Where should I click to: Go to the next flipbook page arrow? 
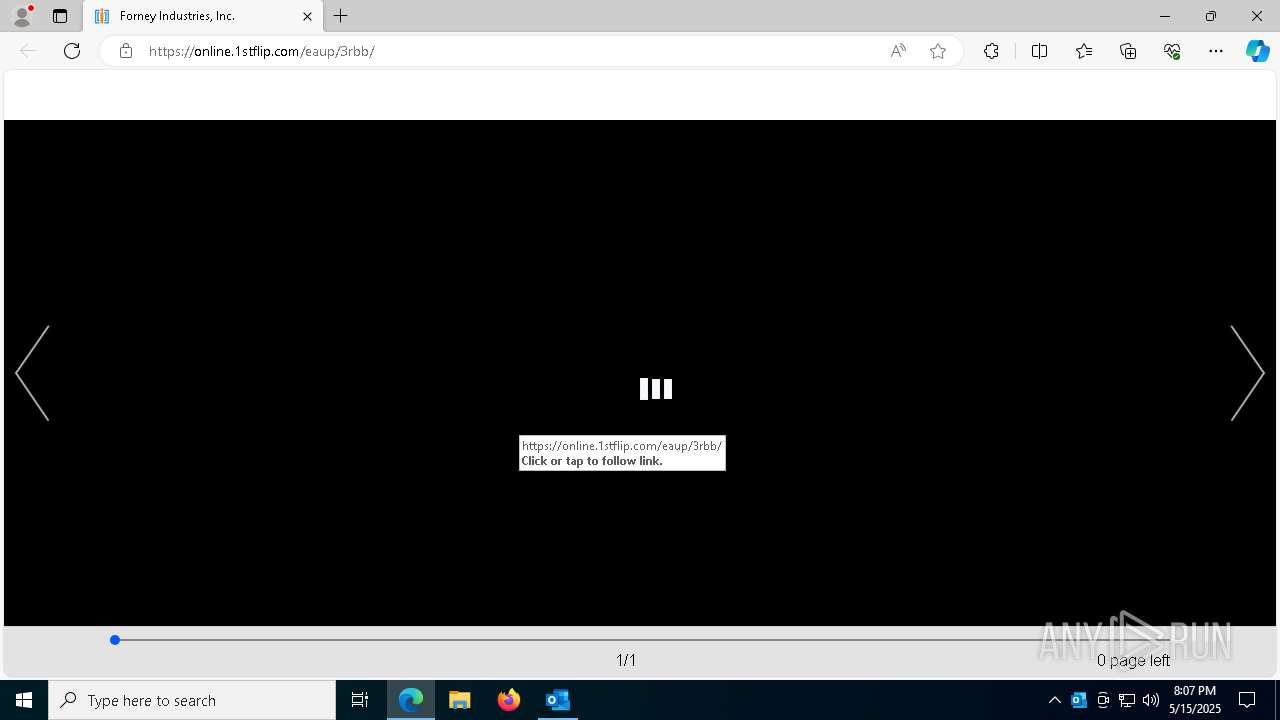(1247, 373)
